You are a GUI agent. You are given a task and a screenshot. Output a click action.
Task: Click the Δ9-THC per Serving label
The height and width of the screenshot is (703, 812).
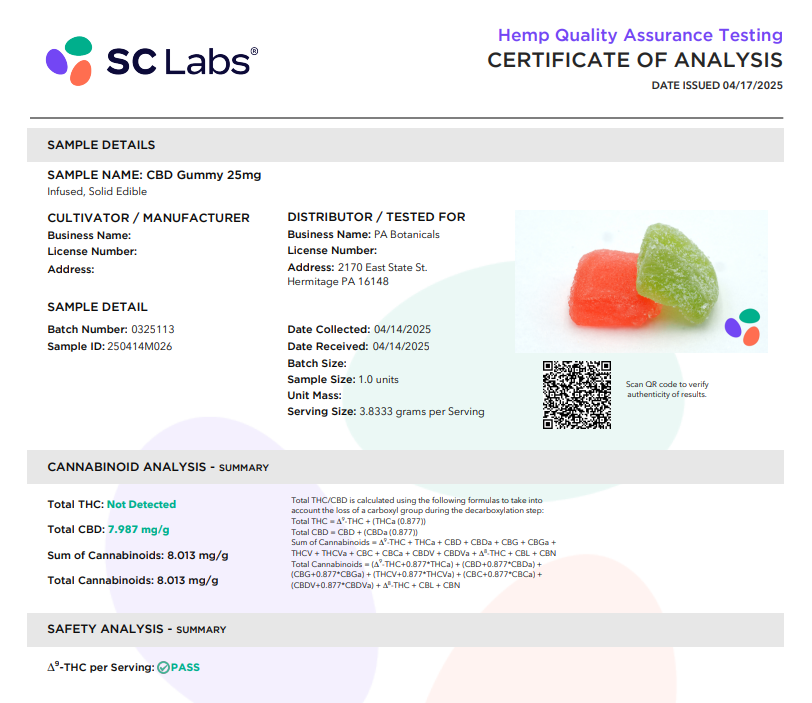point(101,667)
